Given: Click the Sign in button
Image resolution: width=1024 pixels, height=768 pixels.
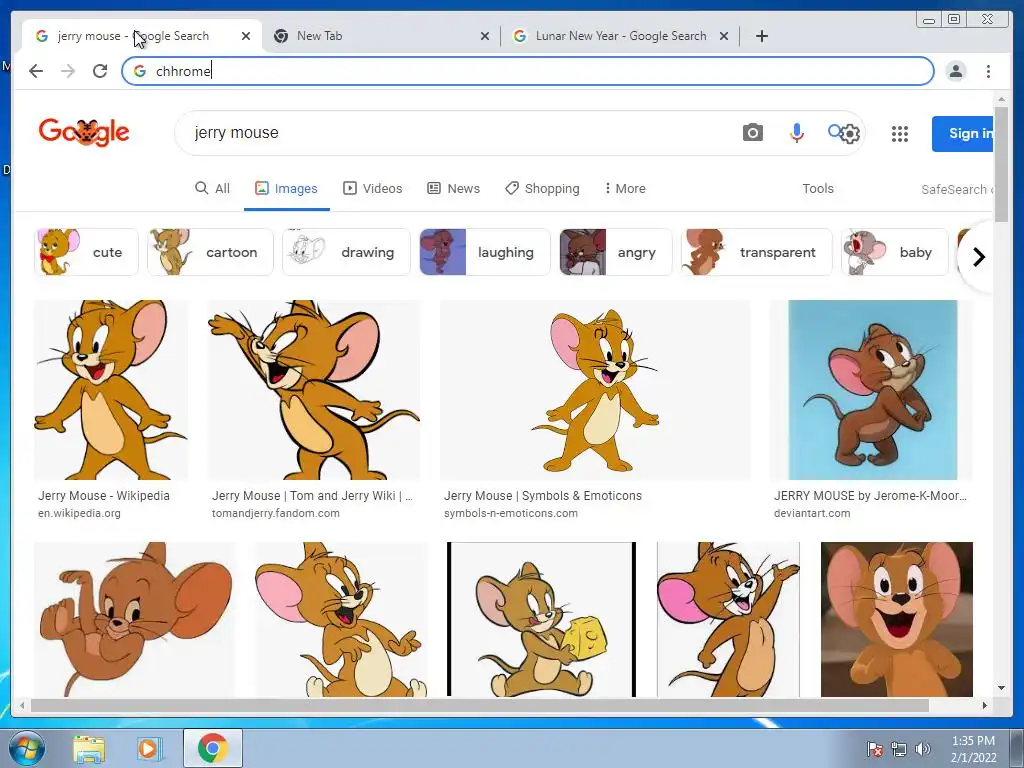Looking at the screenshot, I should pyautogui.click(x=964, y=133).
